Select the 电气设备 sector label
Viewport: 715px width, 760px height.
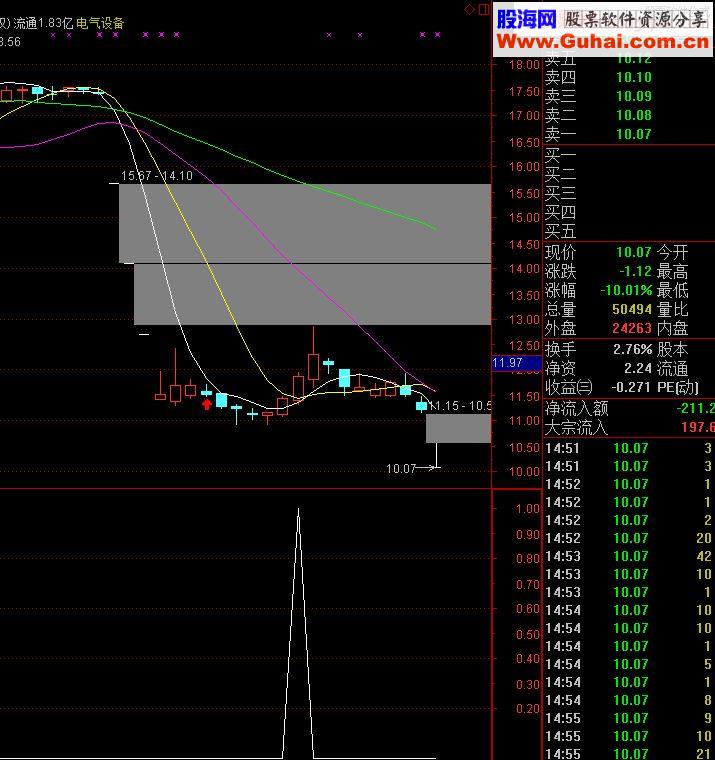point(100,23)
